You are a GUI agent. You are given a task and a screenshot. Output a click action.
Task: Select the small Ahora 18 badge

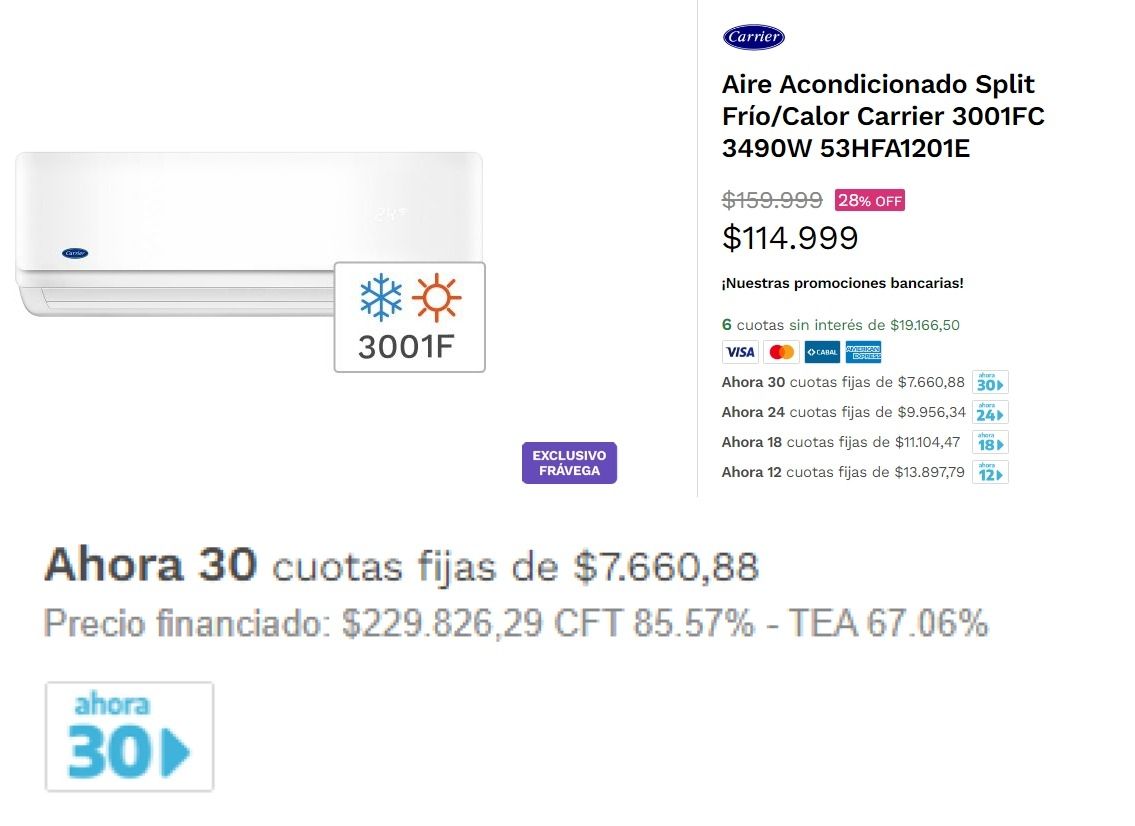990,442
